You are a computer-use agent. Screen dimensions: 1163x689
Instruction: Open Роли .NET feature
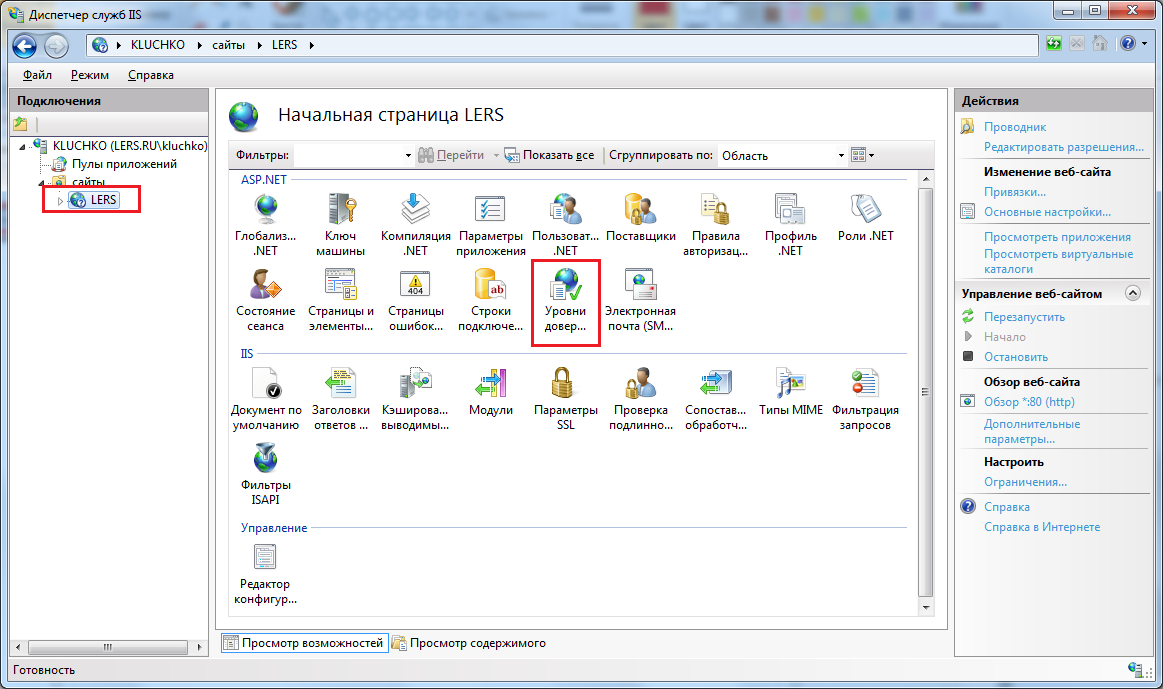point(866,217)
